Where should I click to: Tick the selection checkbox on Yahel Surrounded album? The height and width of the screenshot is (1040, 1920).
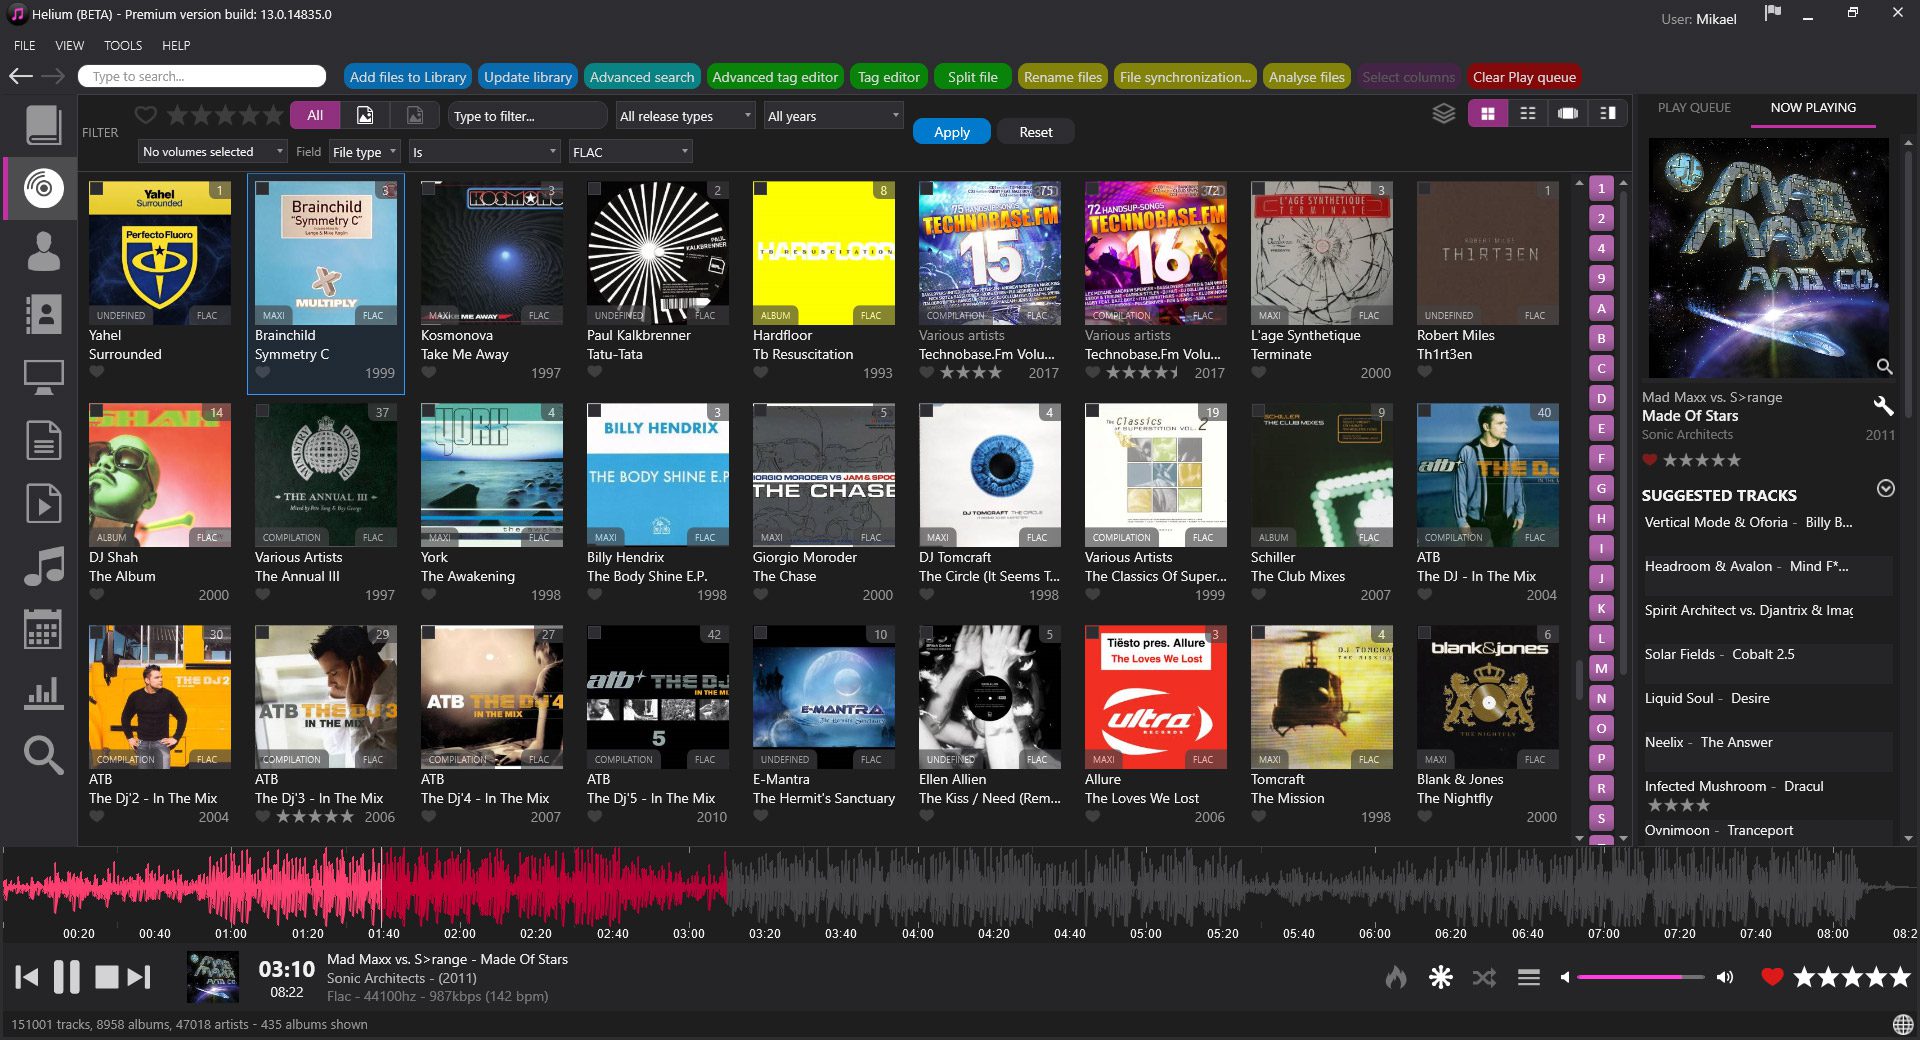pyautogui.click(x=97, y=188)
